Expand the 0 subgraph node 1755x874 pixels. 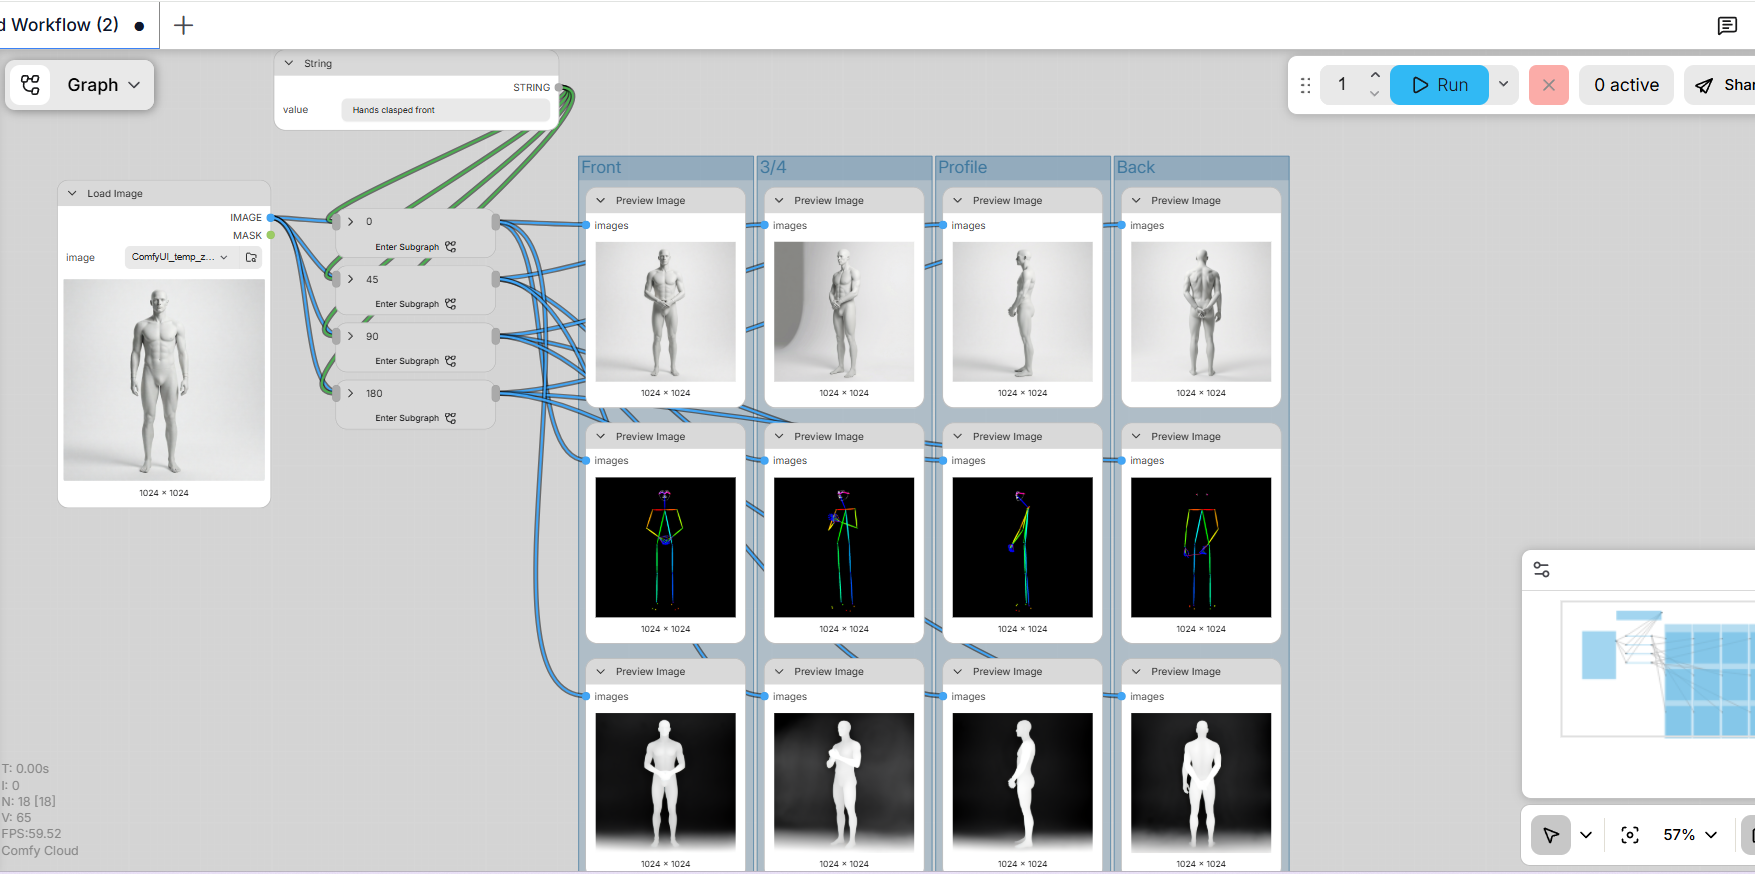click(x=351, y=221)
